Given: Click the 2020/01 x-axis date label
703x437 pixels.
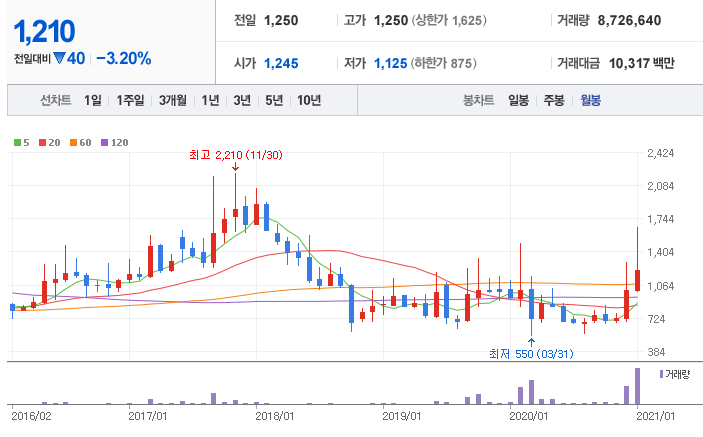Looking at the screenshot, I should tap(529, 416).
